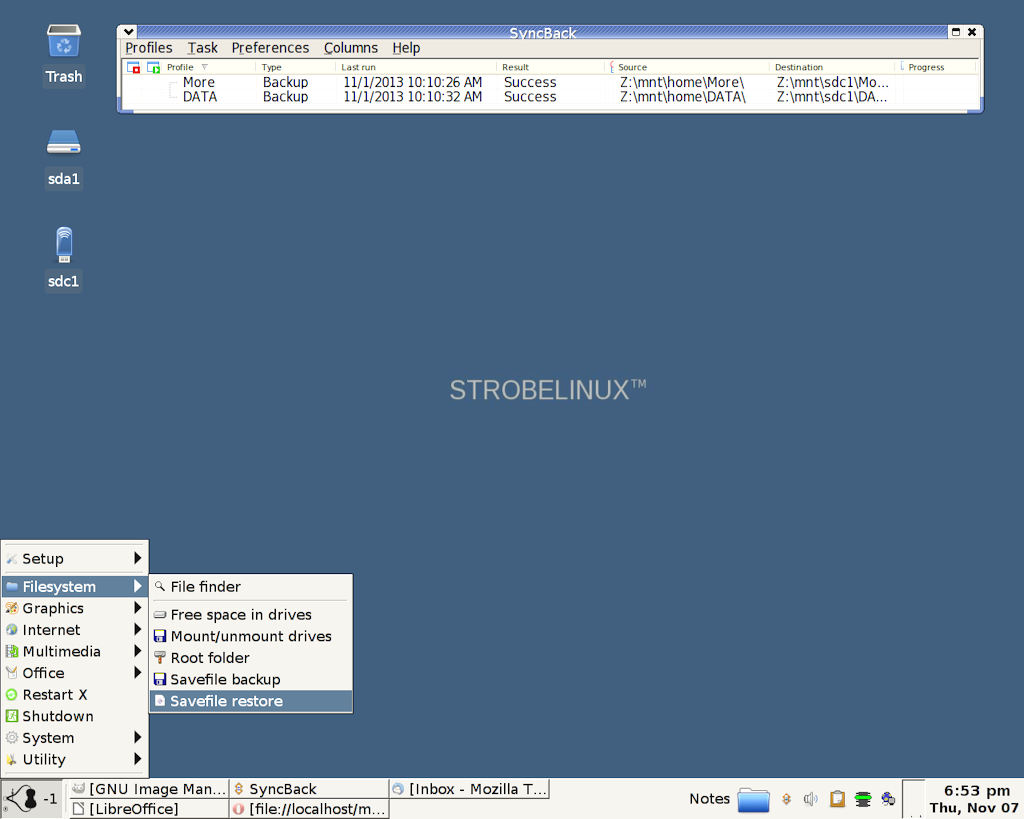
Task: Expand the Setup submenu
Action: (x=75, y=558)
